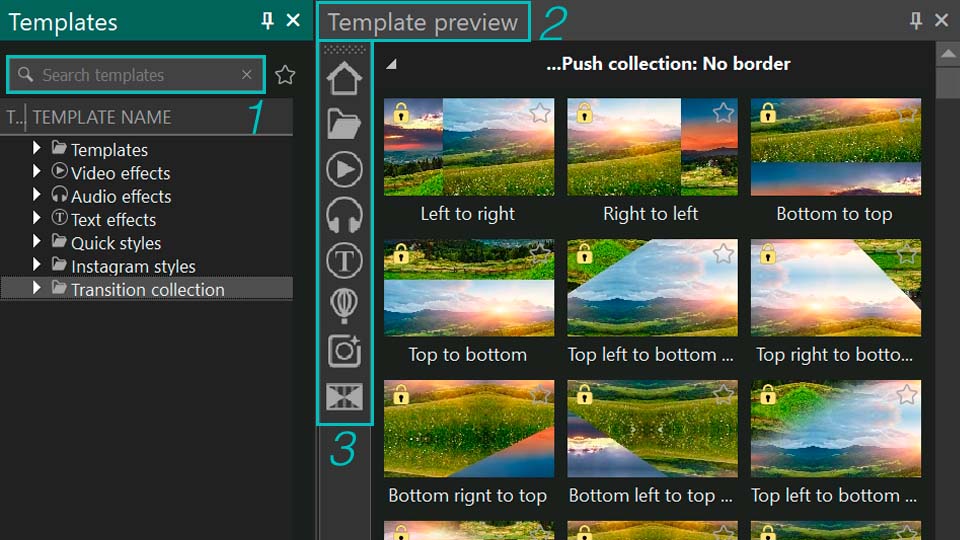This screenshot has width=960, height=540.
Task: Select the Top right to botto... thumbnail
Action: [836, 288]
